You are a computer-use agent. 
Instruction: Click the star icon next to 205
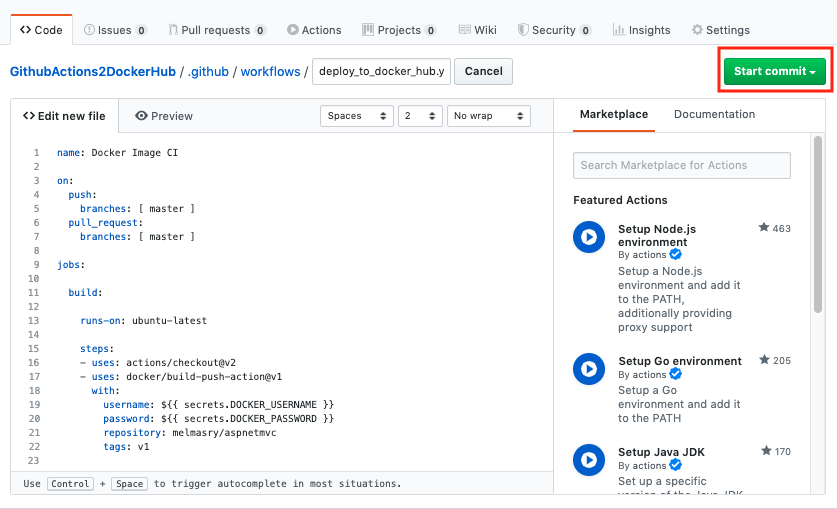pyautogui.click(x=764, y=360)
